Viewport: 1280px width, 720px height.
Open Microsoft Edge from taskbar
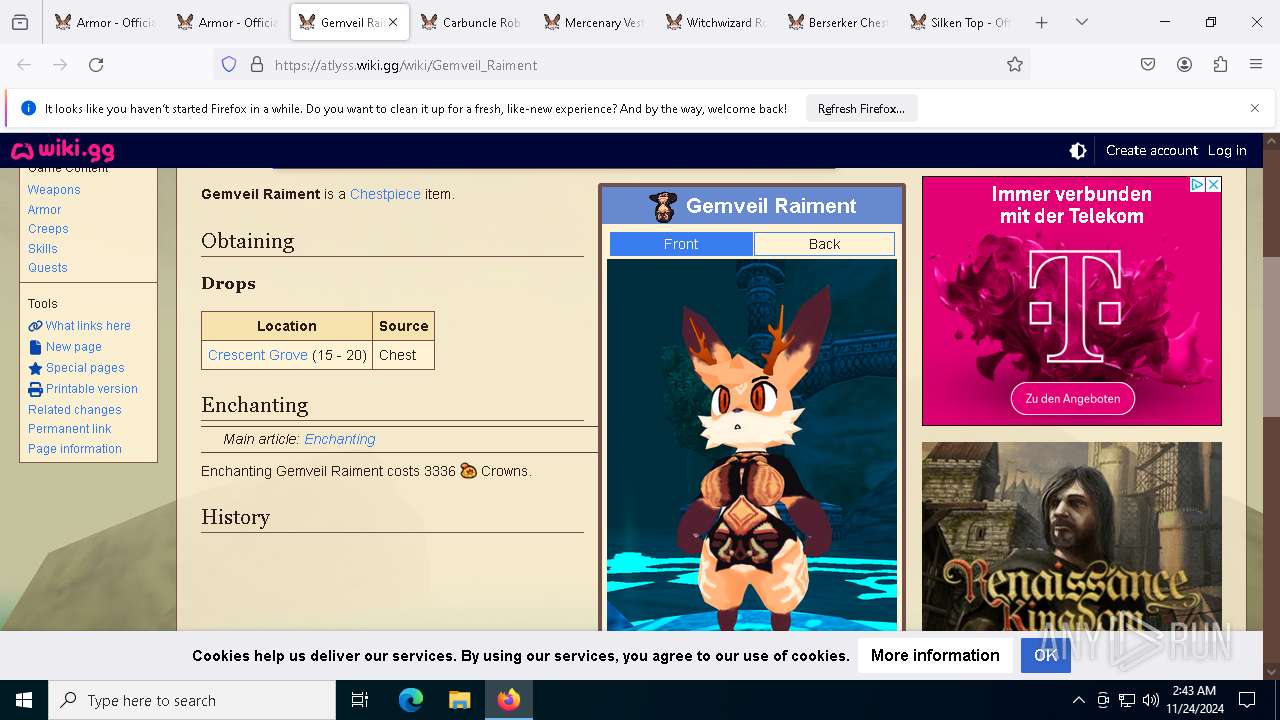[x=410, y=700]
